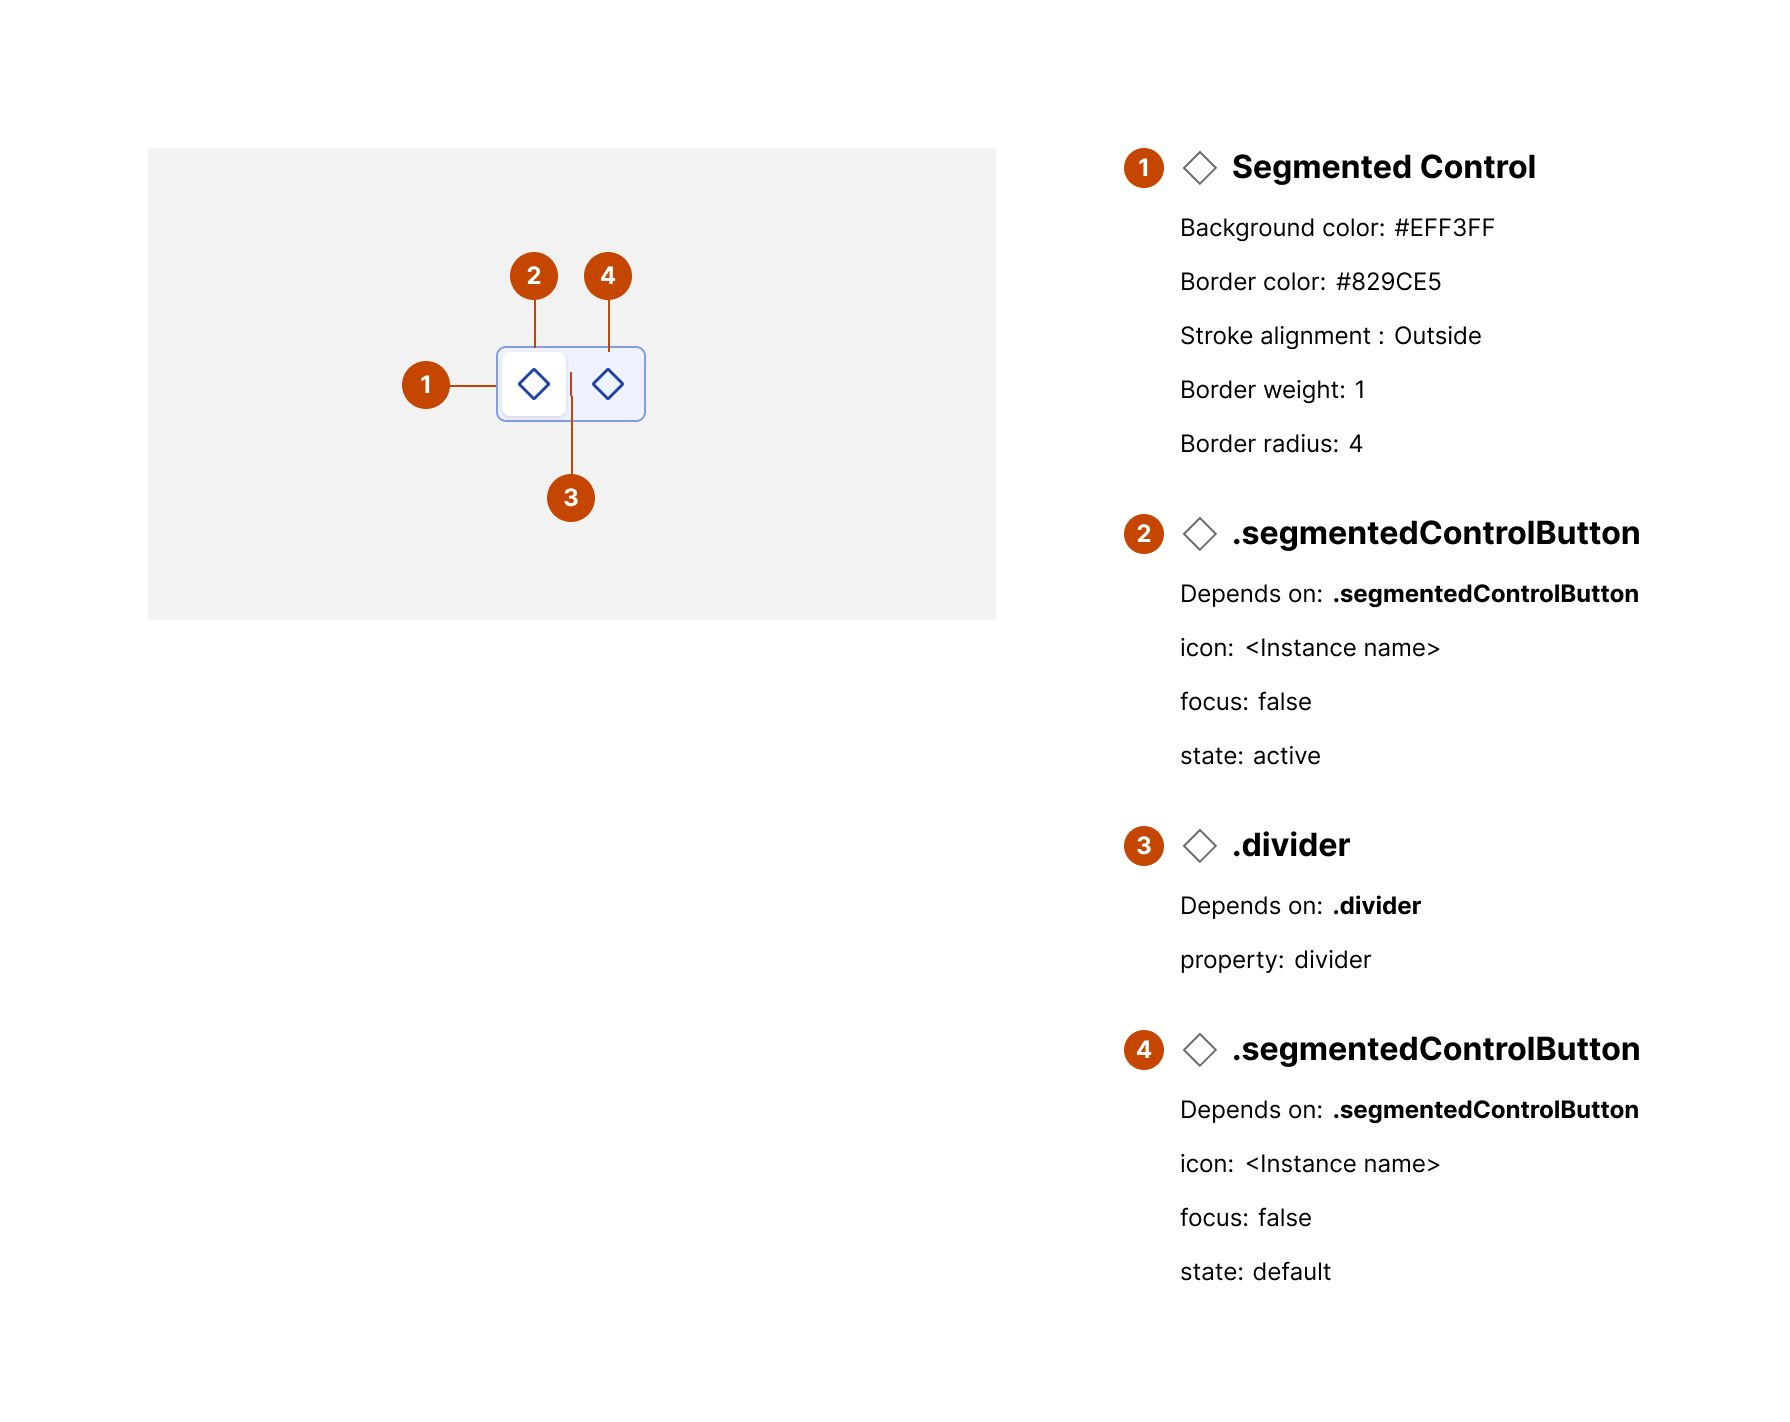Click the component diamond icon beside .divider heading

[x=1199, y=846]
